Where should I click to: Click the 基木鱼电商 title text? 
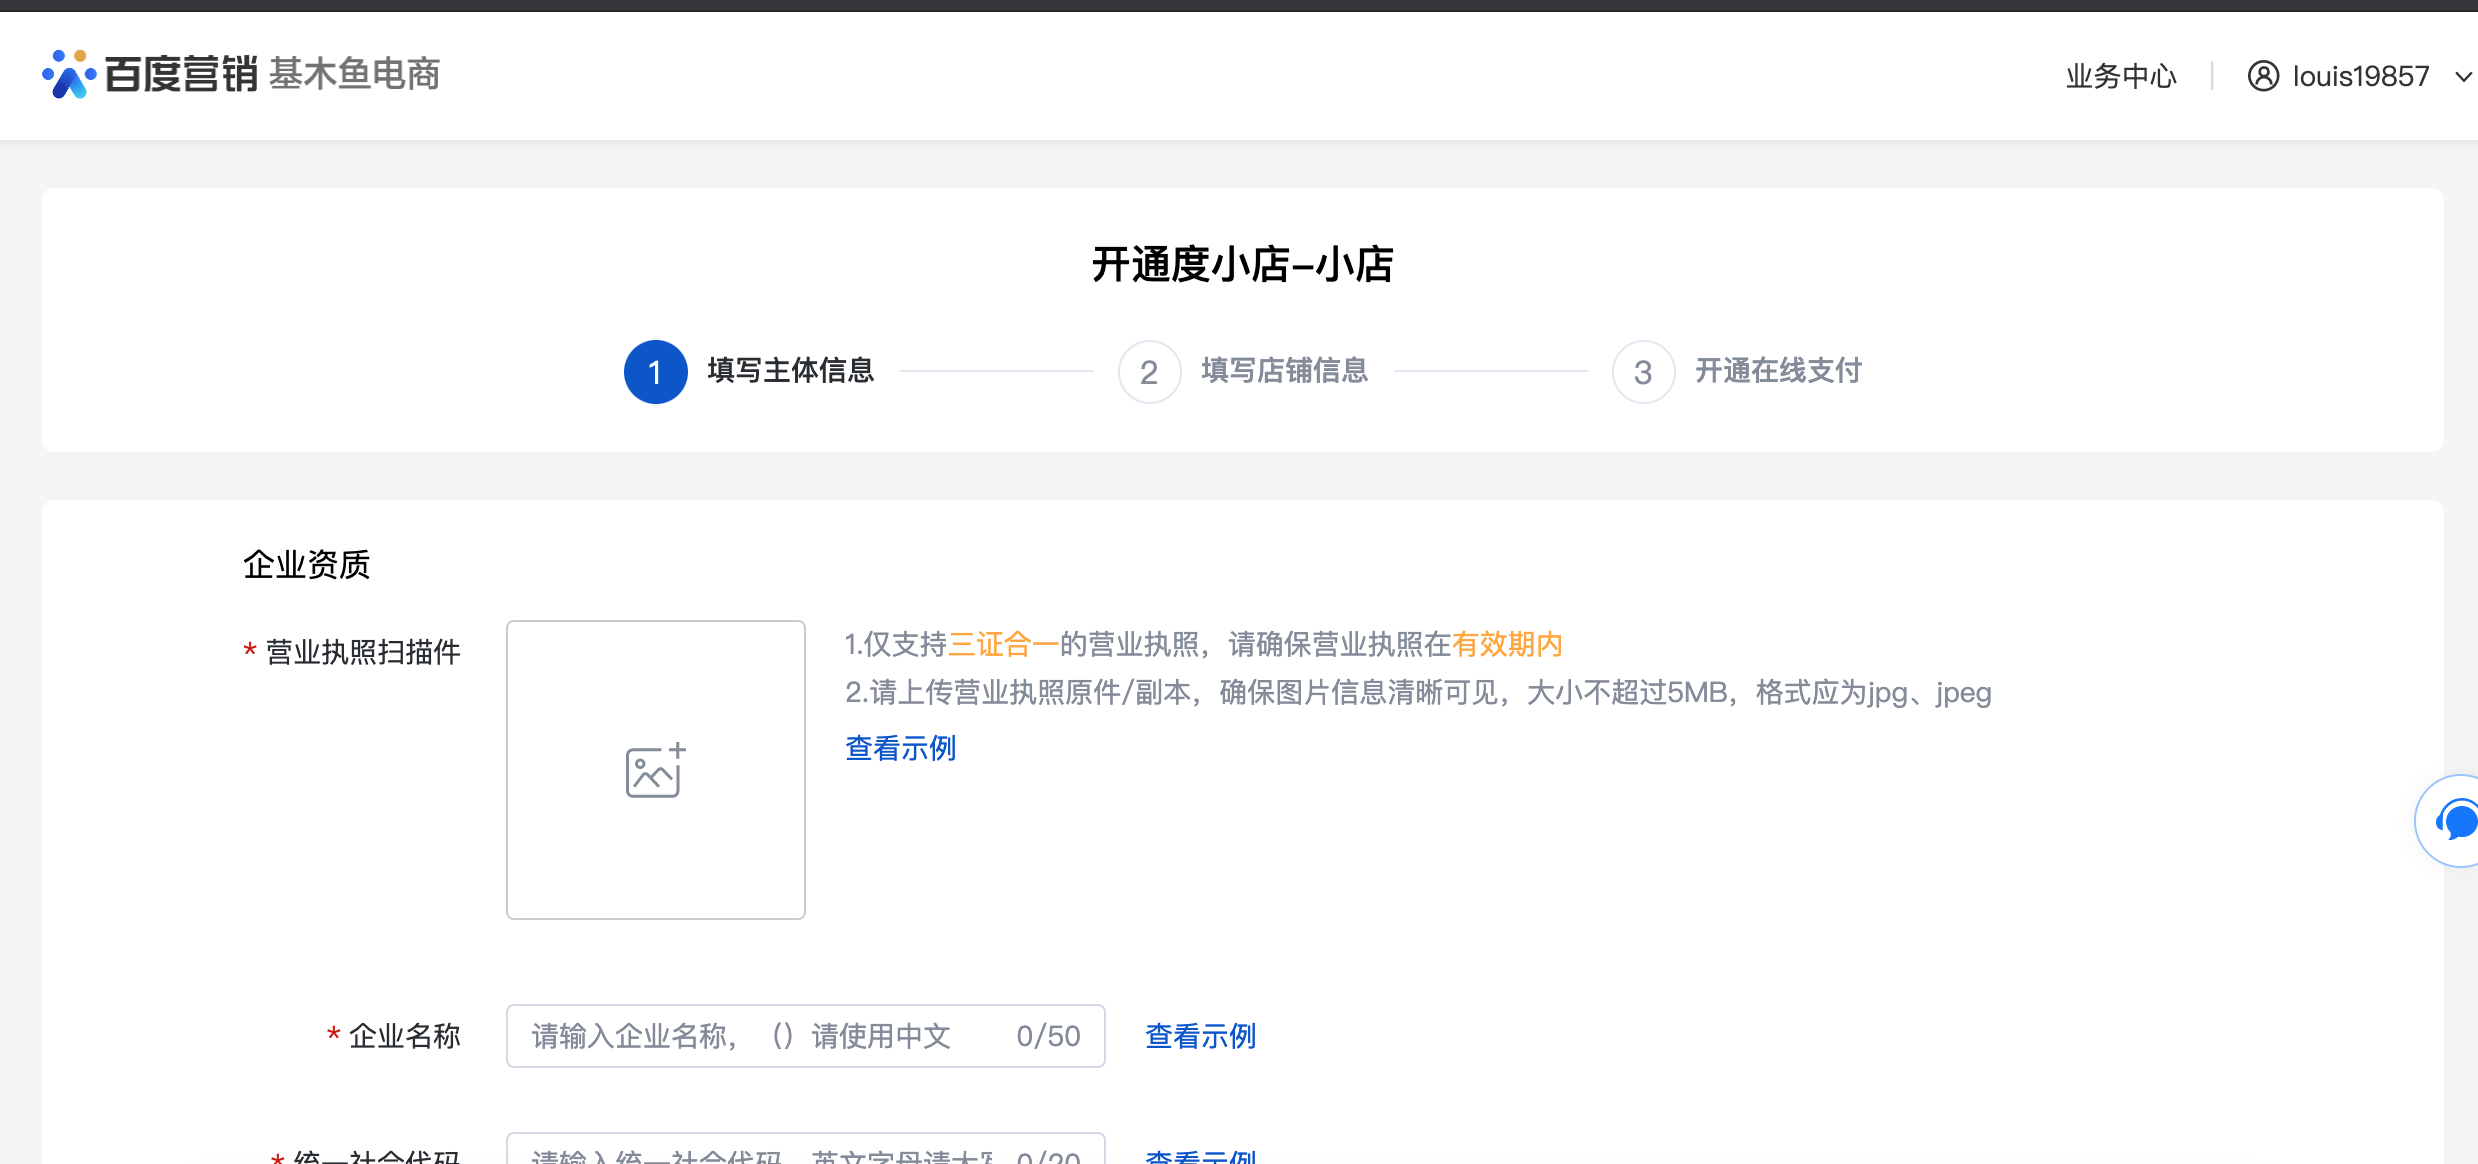355,74
